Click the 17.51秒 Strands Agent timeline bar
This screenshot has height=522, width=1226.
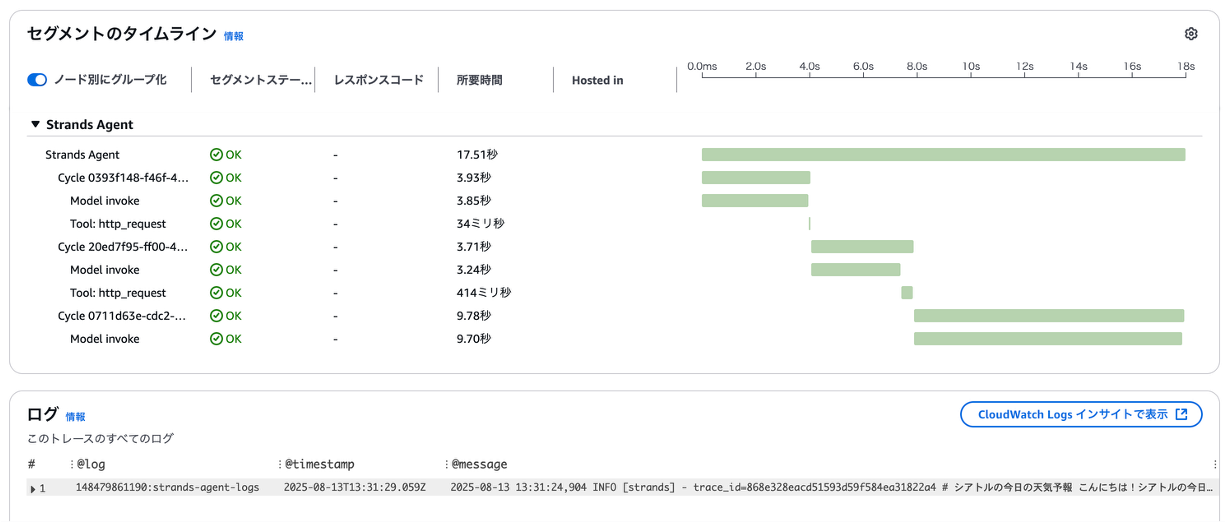pos(943,155)
